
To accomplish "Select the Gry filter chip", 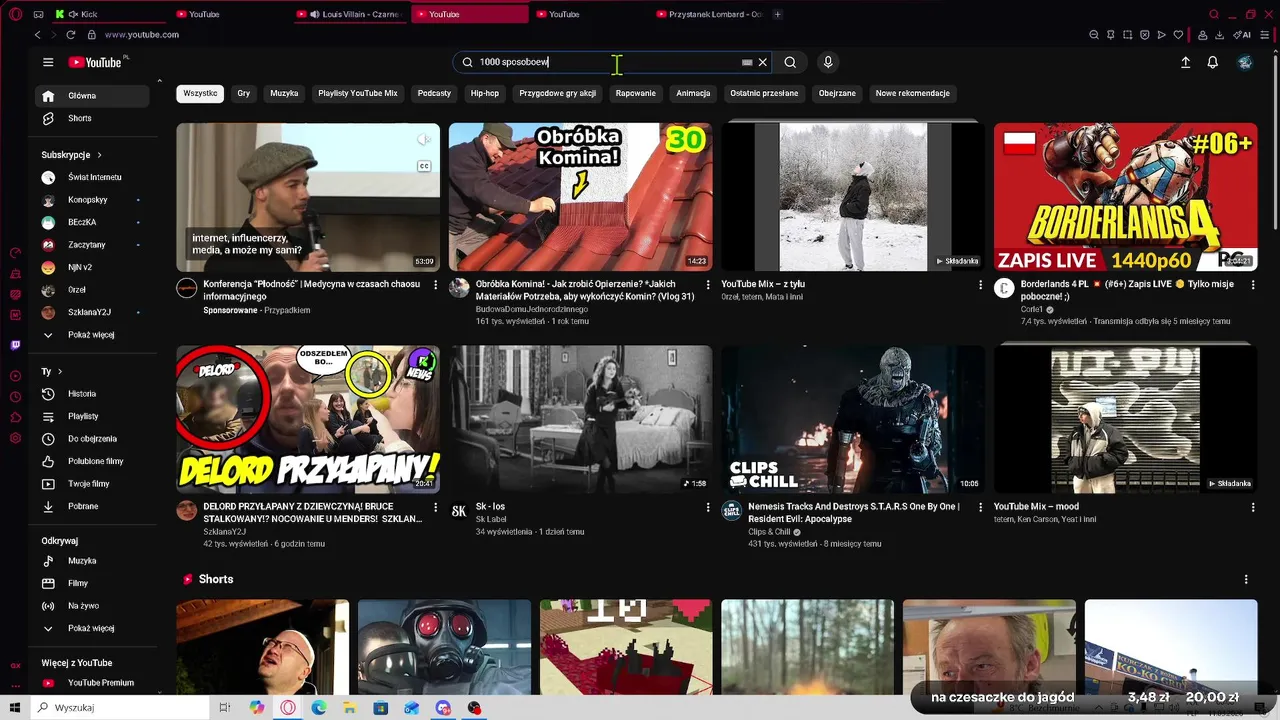I will click(x=243, y=93).
